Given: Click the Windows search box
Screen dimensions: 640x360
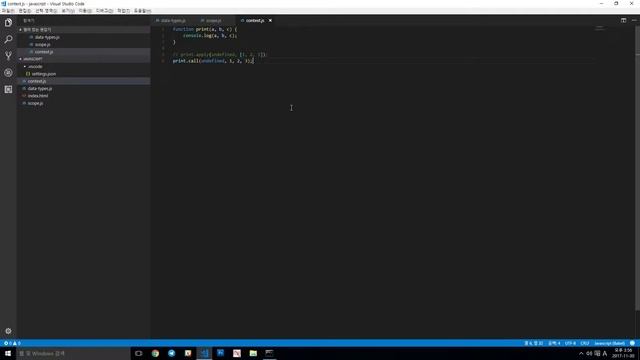Looking at the screenshot, I should (x=73, y=353).
